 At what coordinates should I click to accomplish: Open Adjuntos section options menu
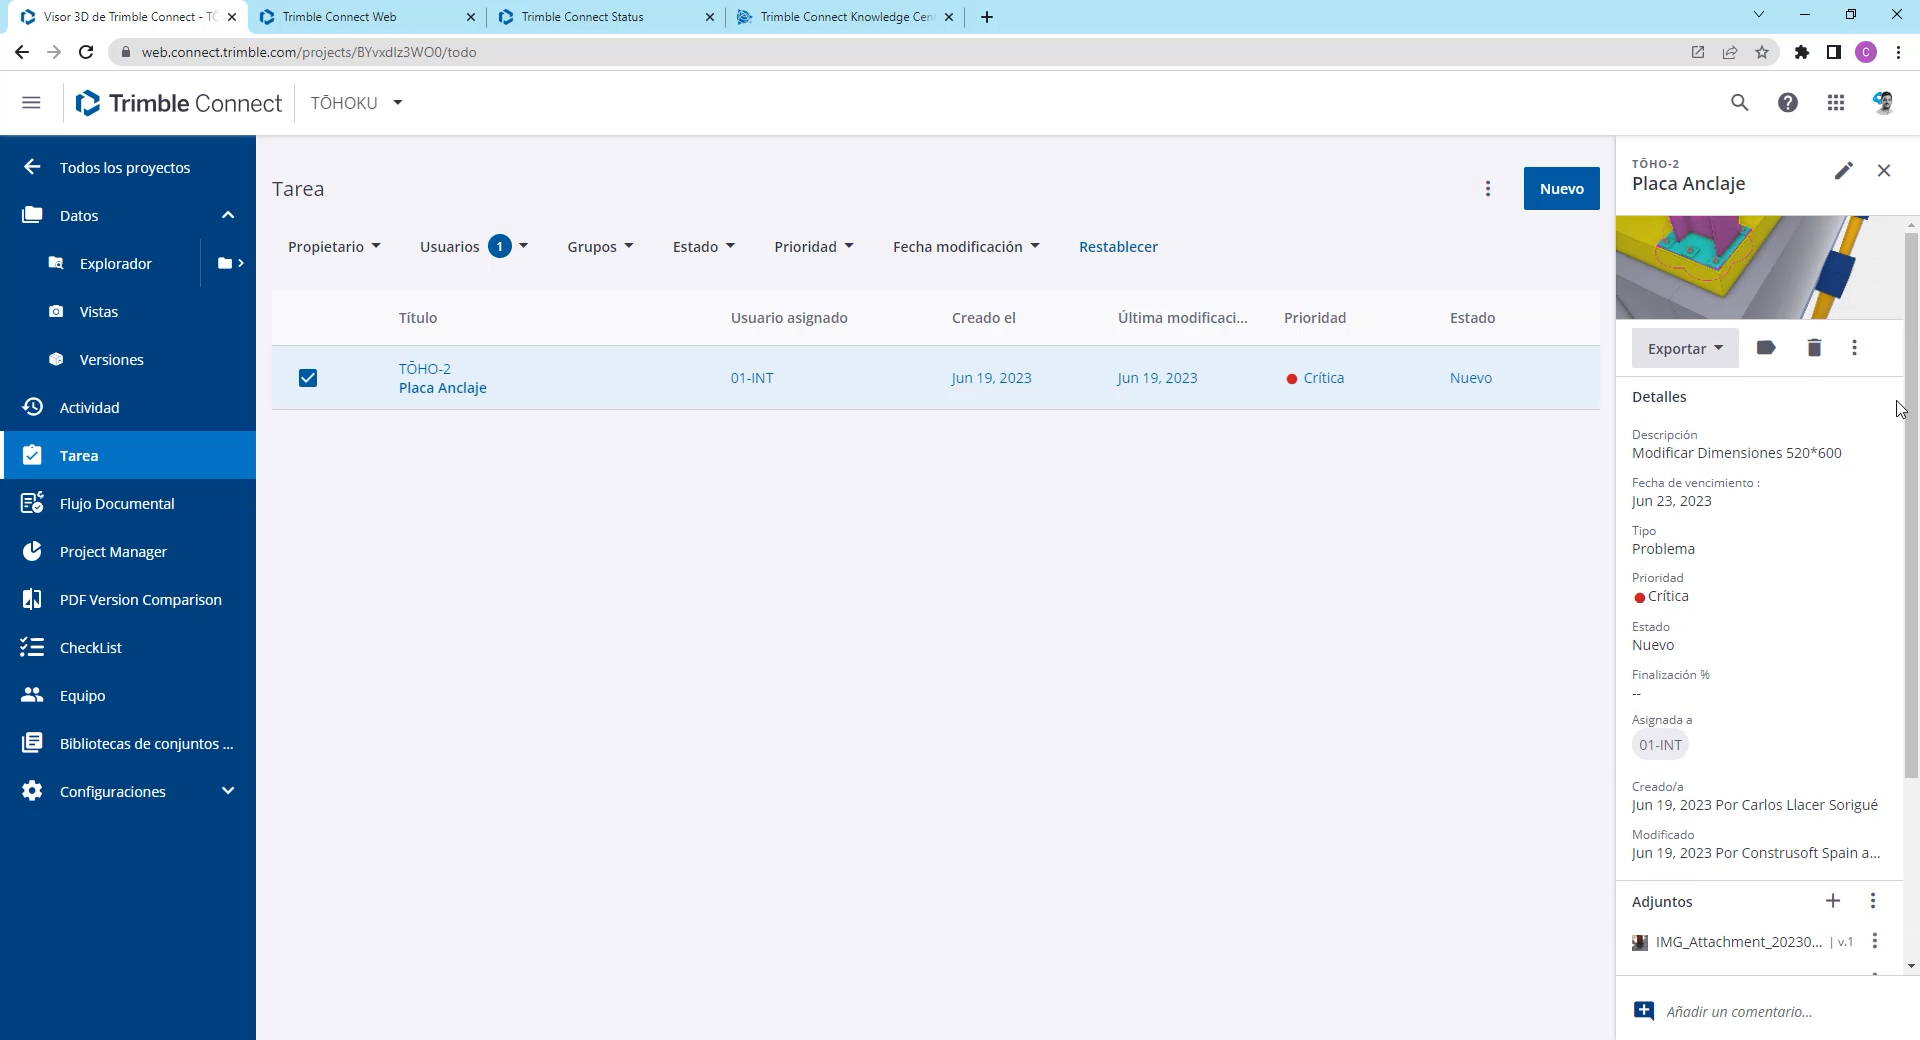pos(1873,901)
